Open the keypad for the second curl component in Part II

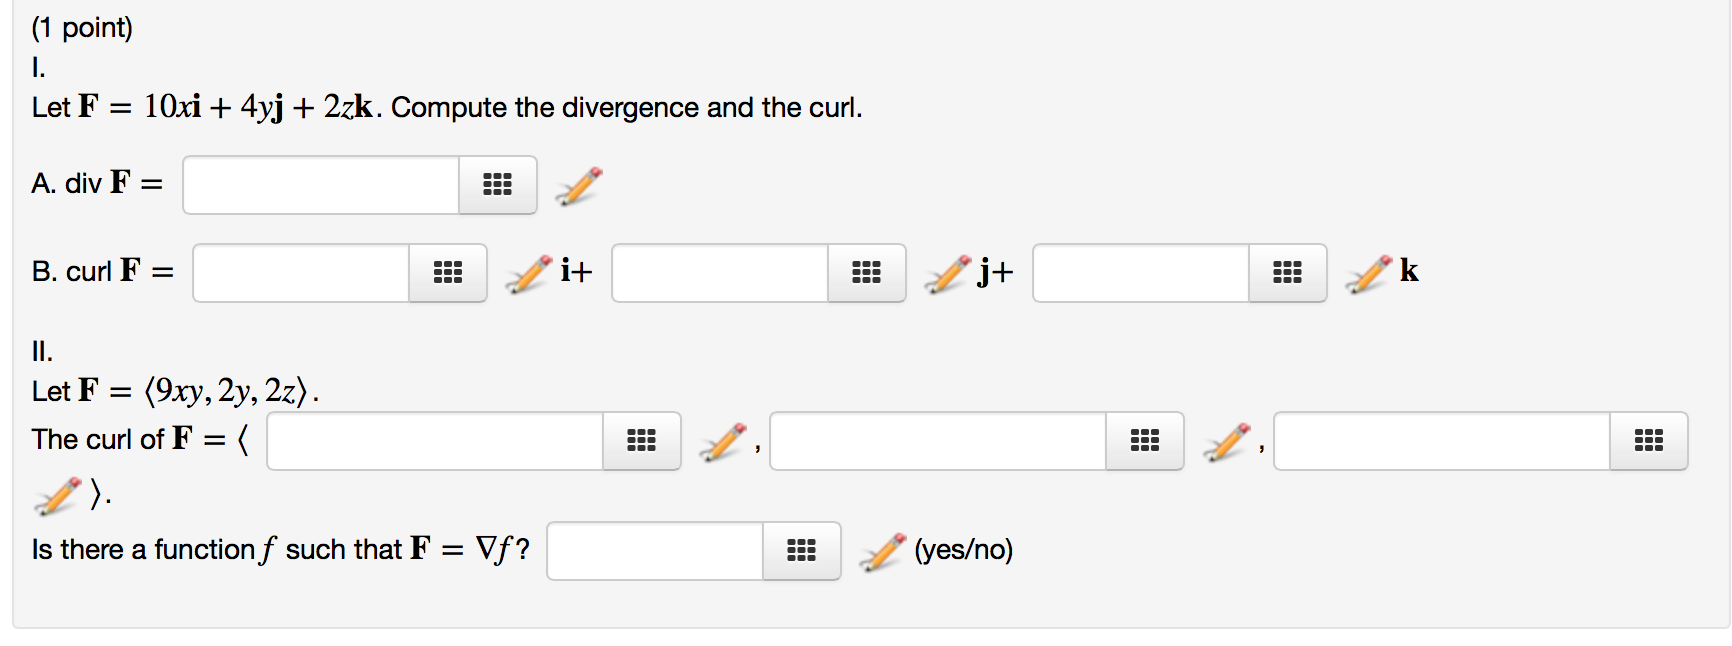pyautogui.click(x=1143, y=441)
